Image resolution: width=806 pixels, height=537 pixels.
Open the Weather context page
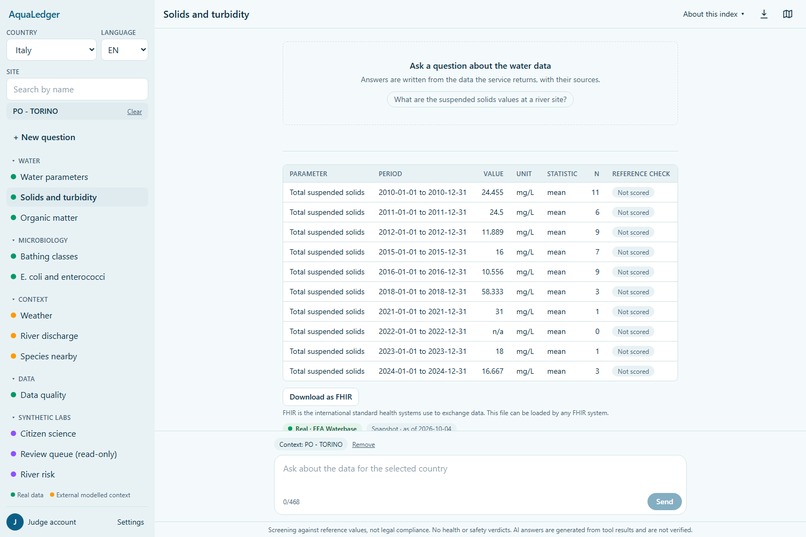tap(77, 316)
